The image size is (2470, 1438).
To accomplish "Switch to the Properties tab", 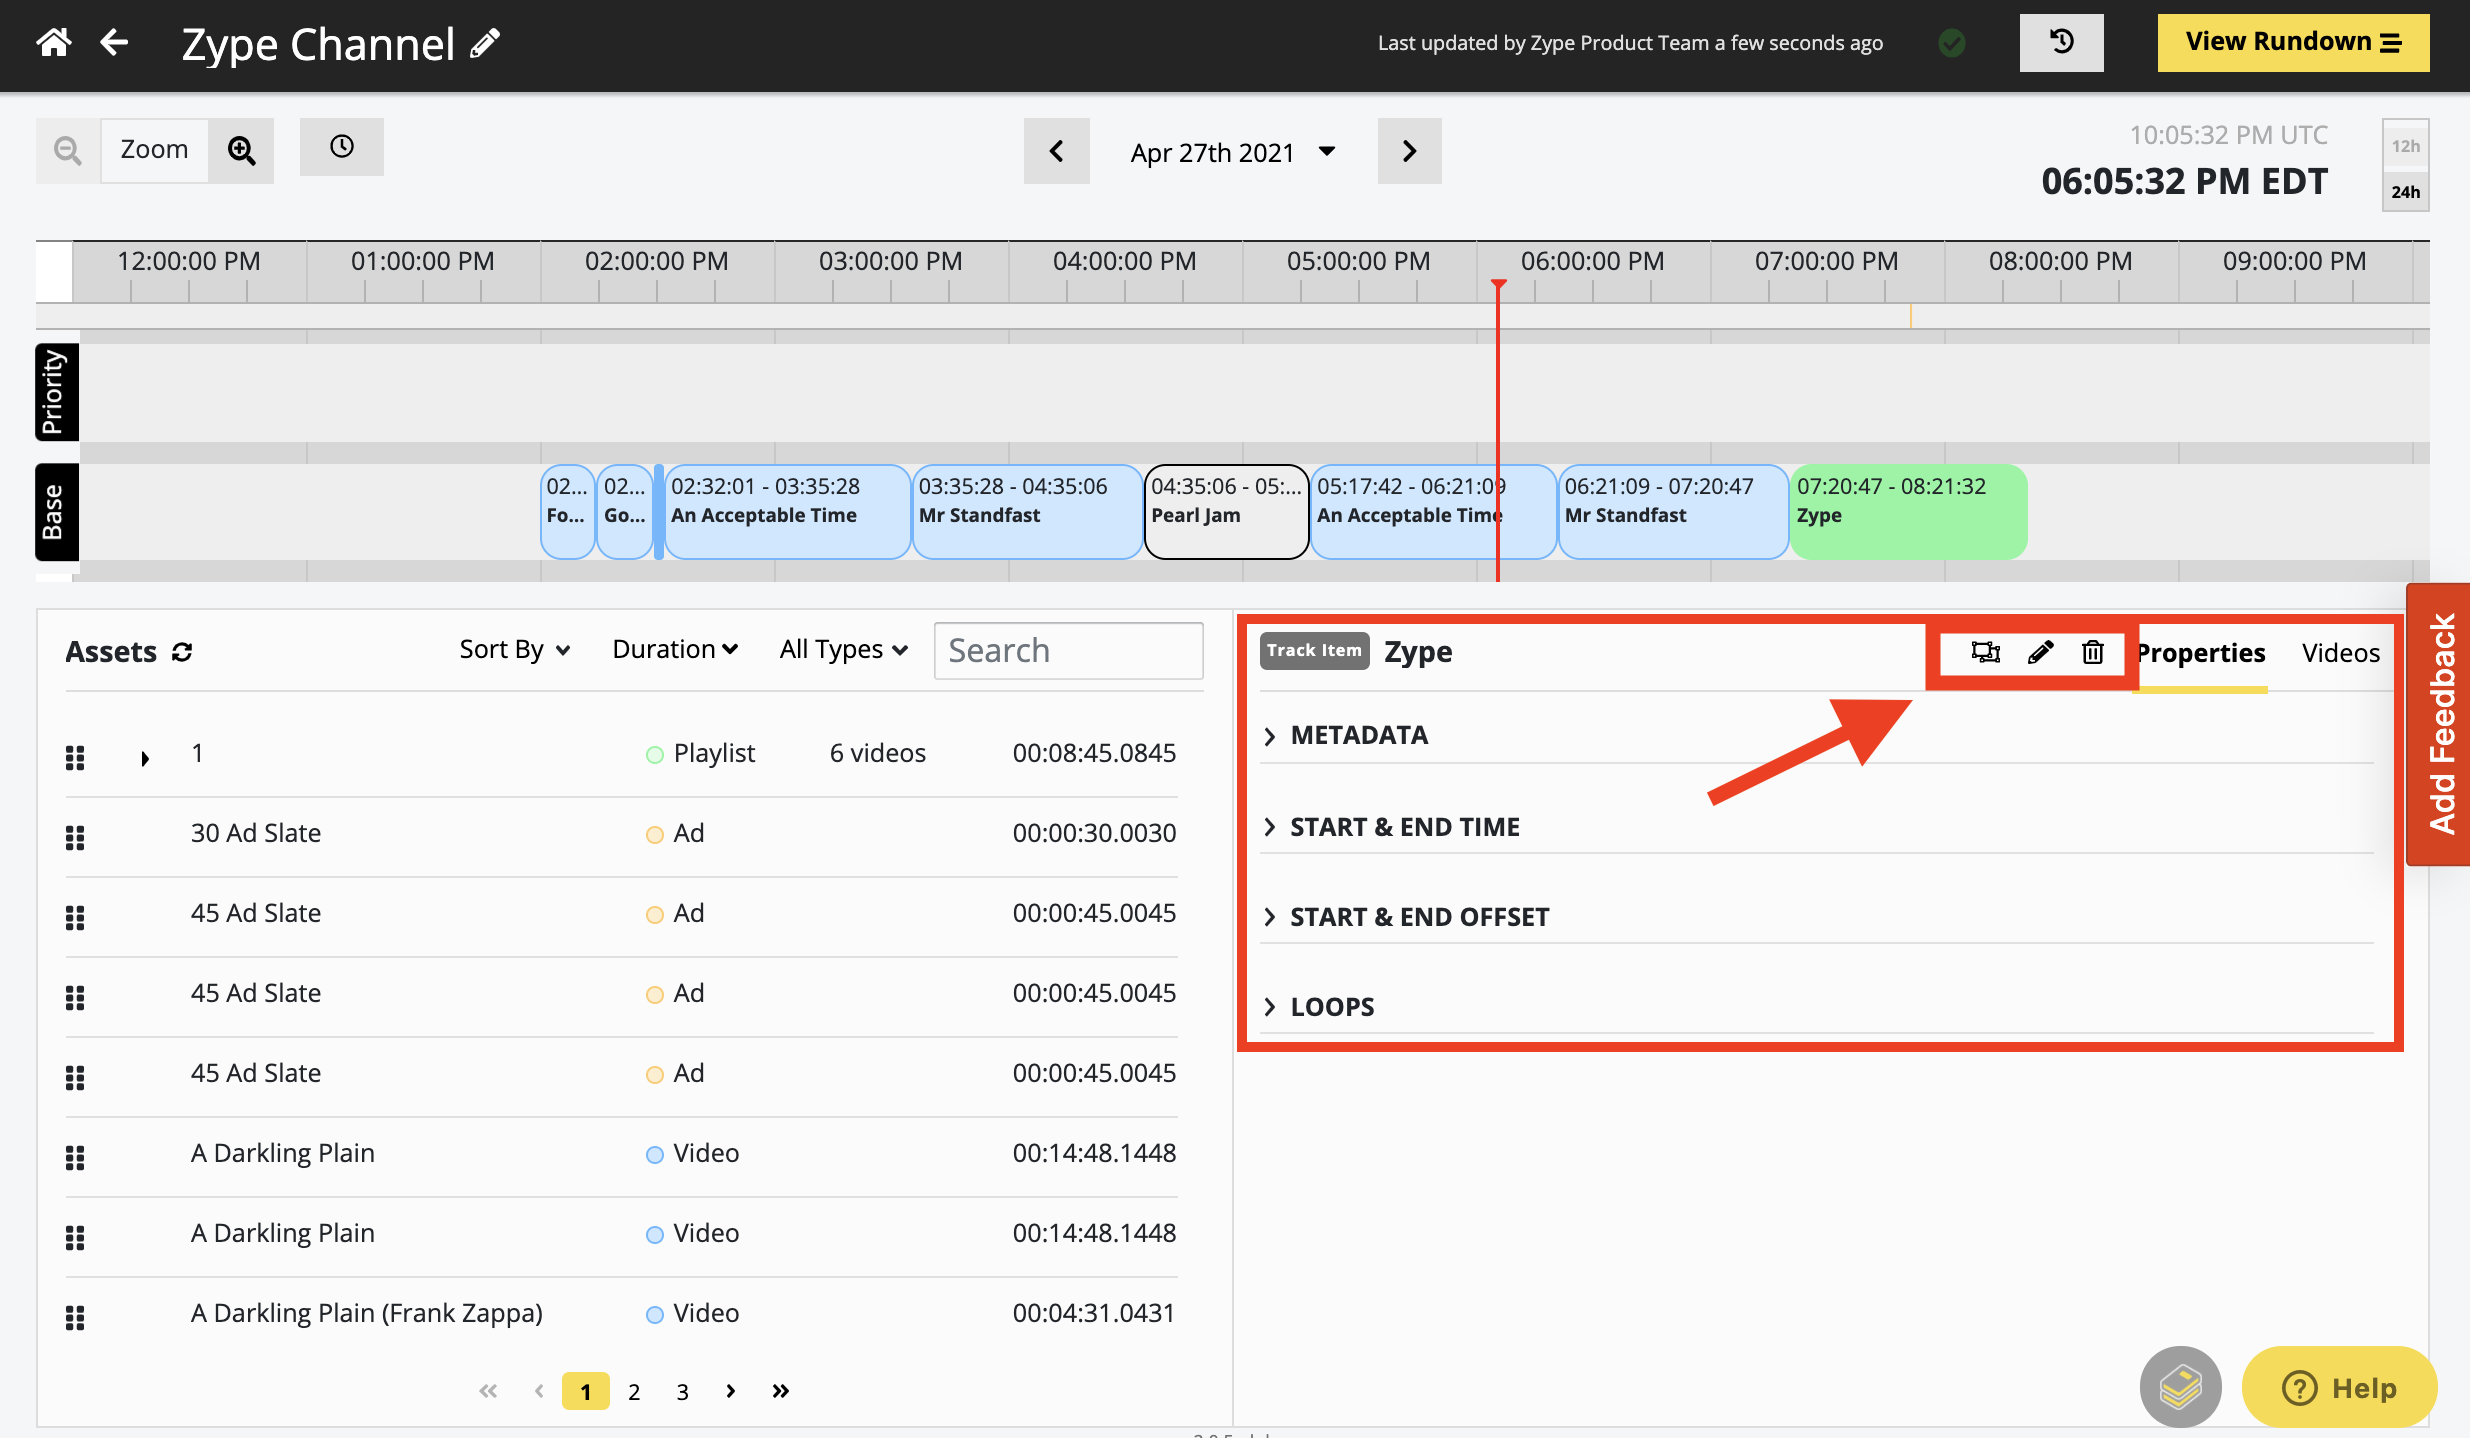I will pyautogui.click(x=2201, y=653).
